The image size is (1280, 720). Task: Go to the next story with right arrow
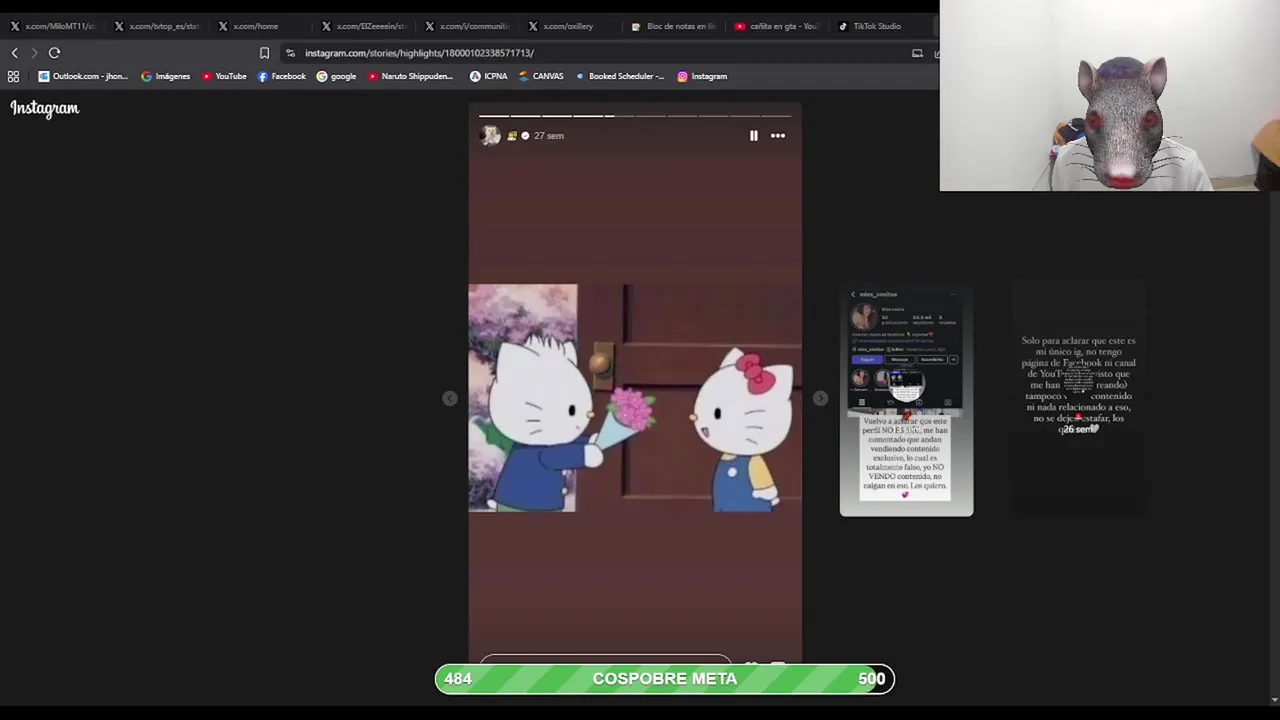pos(820,398)
